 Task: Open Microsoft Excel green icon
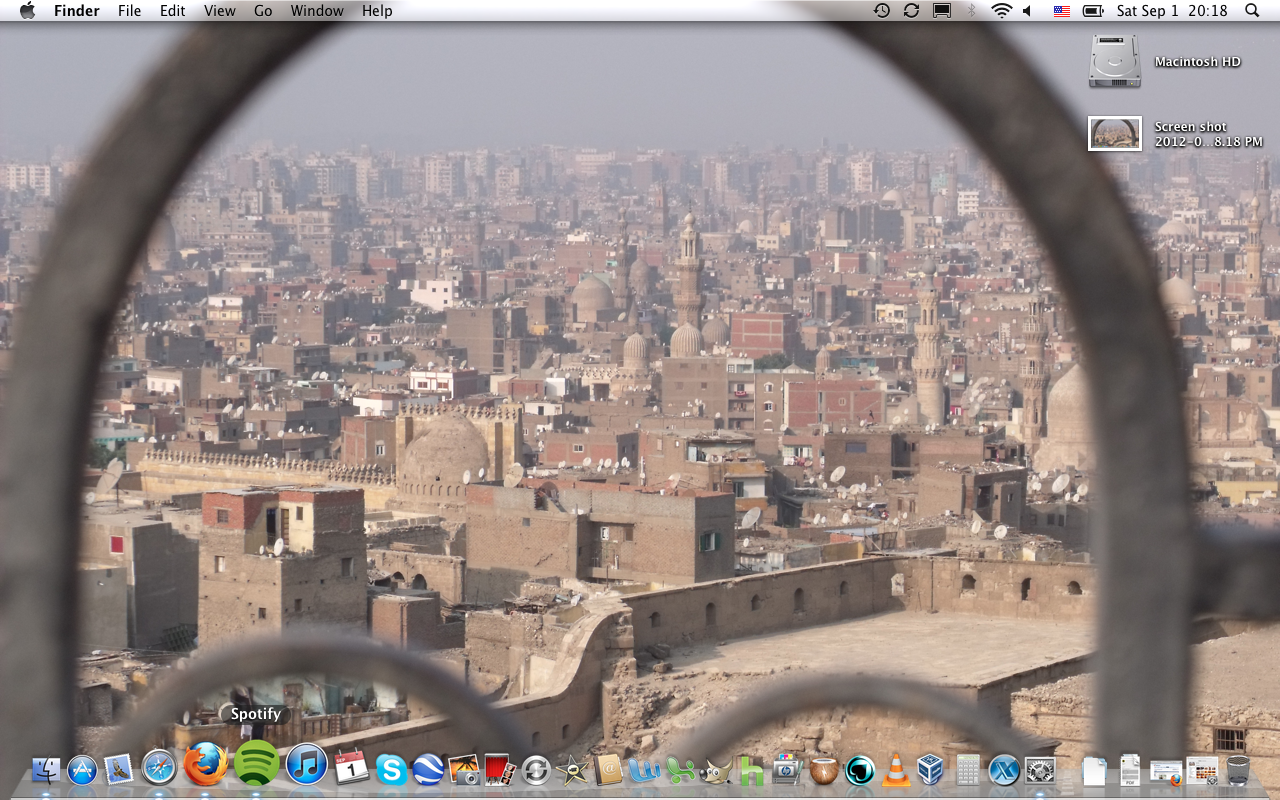[x=681, y=770]
